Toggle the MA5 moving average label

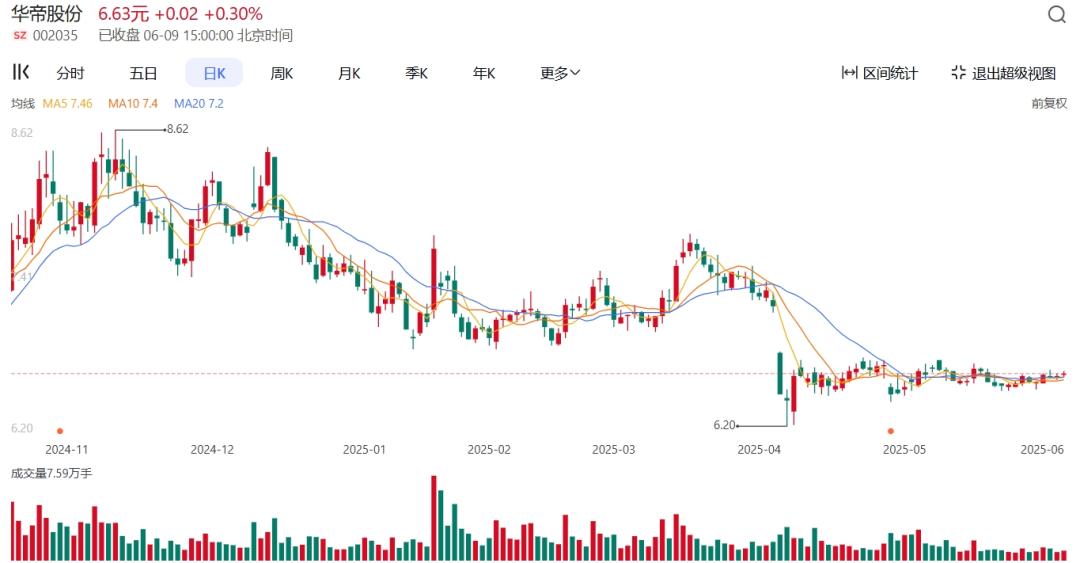coord(67,103)
